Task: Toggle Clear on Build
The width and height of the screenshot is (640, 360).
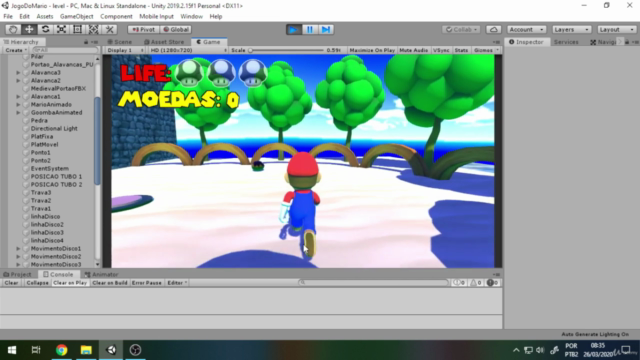Action: point(110,282)
